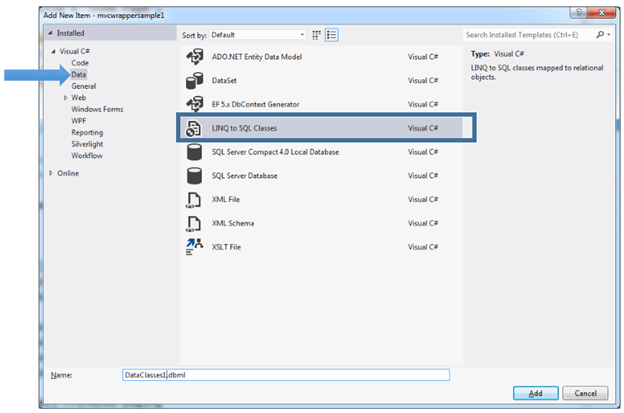The width and height of the screenshot is (624, 413).
Task: Pick the SQL Server Compact 4.0 Local Database icon
Action: pos(194,152)
